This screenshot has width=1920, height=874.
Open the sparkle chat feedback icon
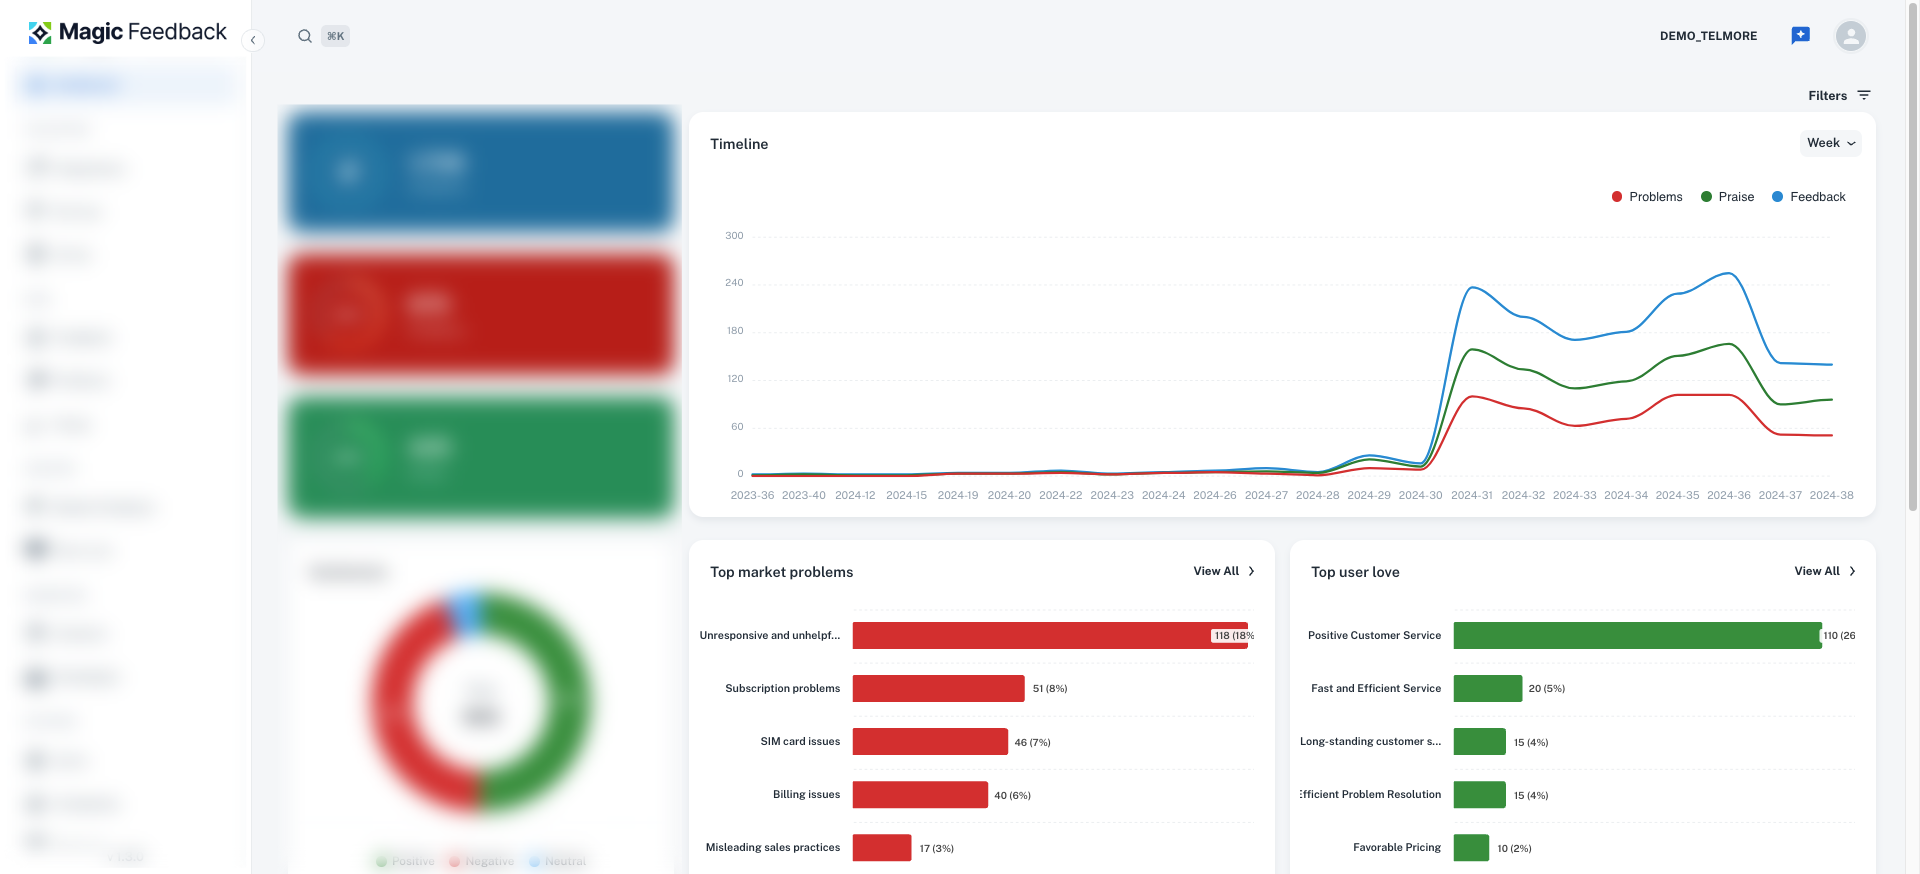[x=1800, y=36]
